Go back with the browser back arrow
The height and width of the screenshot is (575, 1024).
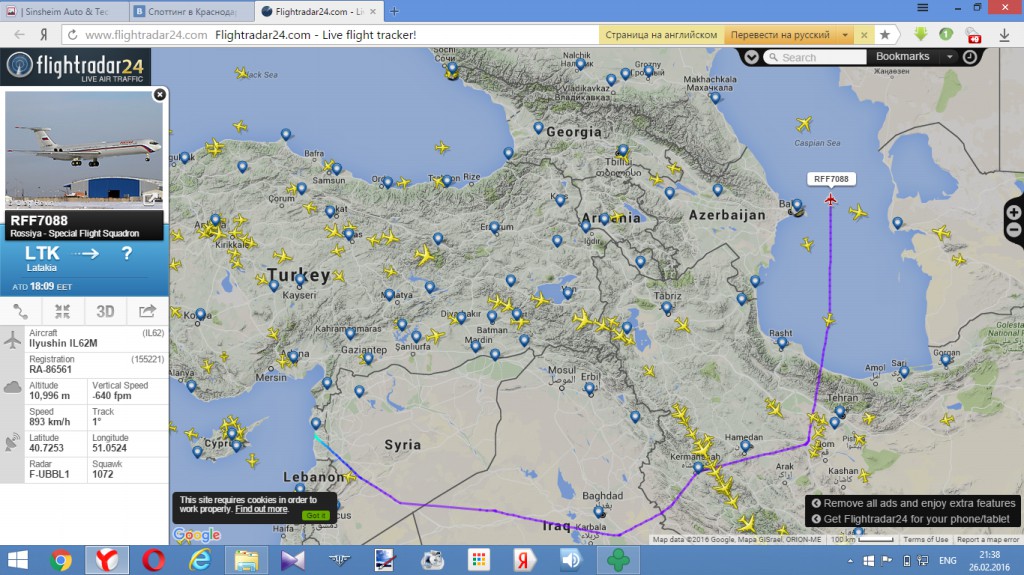pos(20,35)
